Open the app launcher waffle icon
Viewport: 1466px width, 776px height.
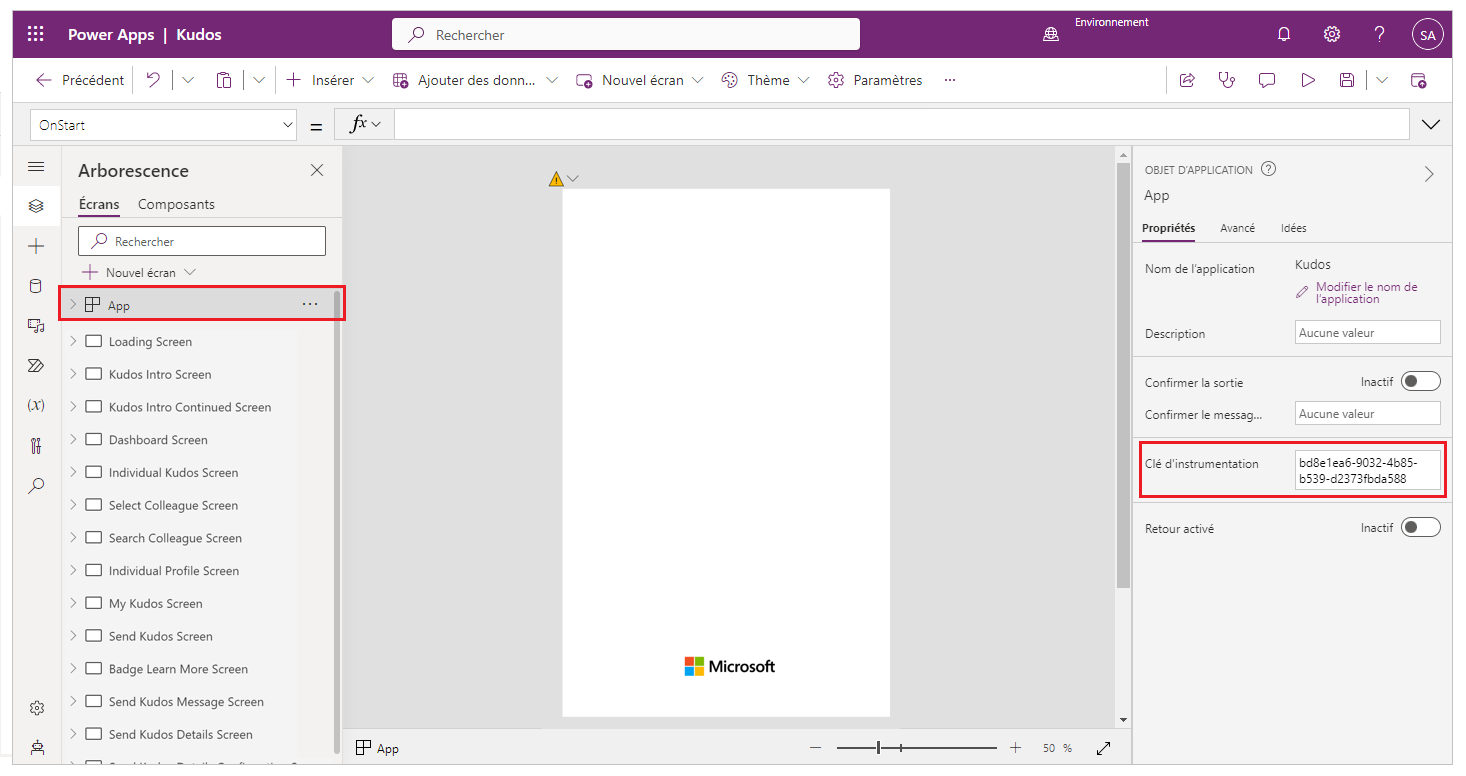pyautogui.click(x=36, y=34)
